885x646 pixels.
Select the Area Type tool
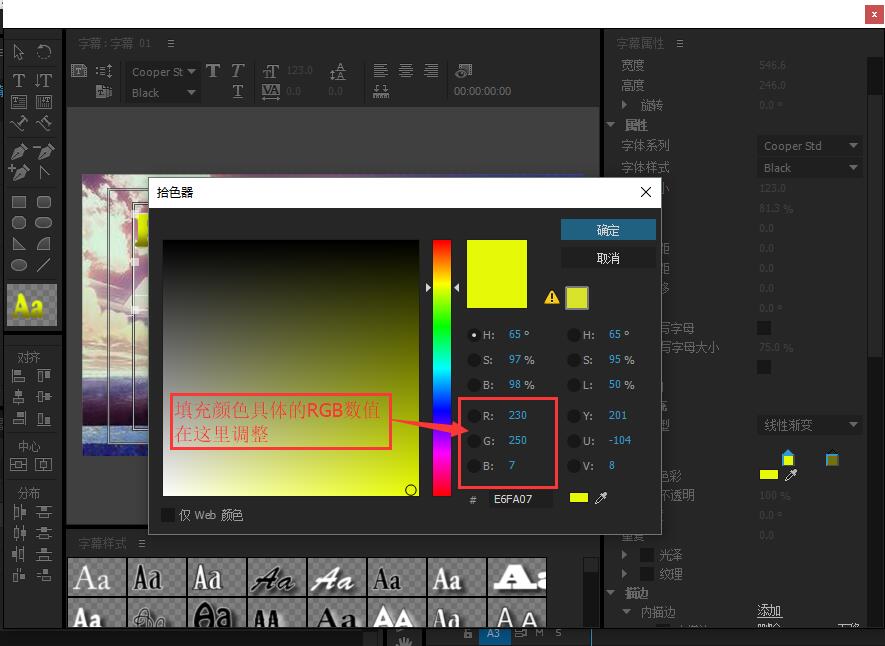(19, 102)
